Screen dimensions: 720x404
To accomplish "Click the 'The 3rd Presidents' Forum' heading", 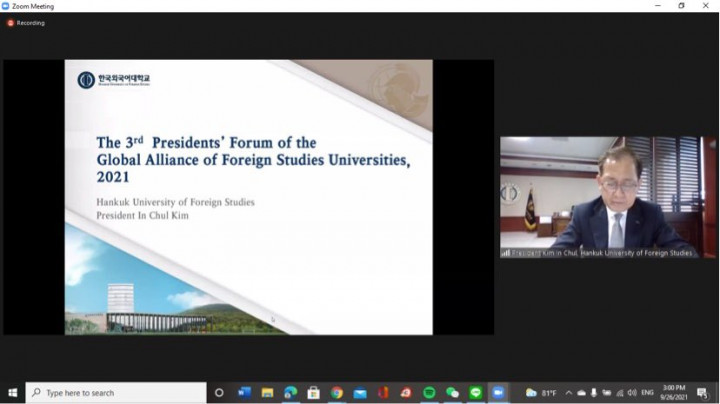I will click(206, 143).
